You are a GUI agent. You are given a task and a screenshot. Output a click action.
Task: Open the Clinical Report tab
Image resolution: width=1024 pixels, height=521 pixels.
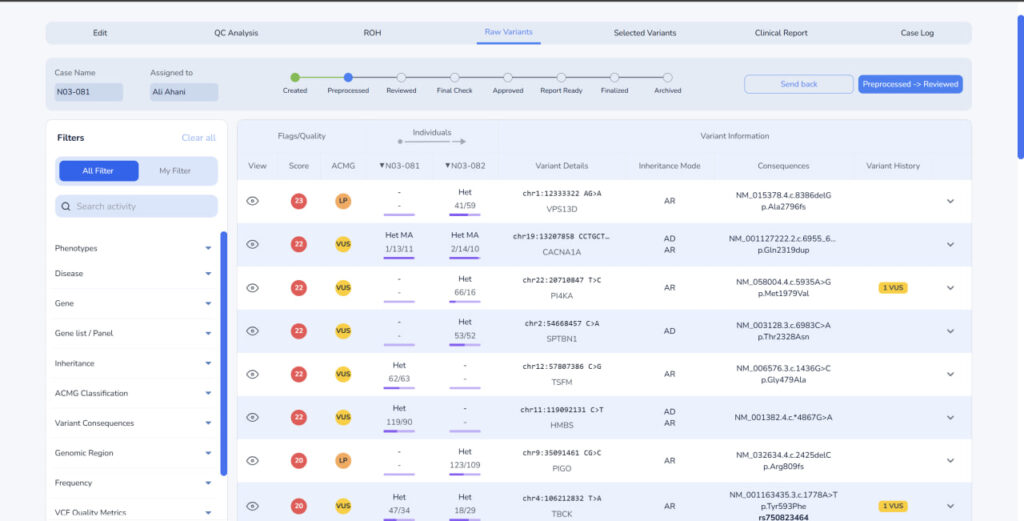[x=781, y=33]
